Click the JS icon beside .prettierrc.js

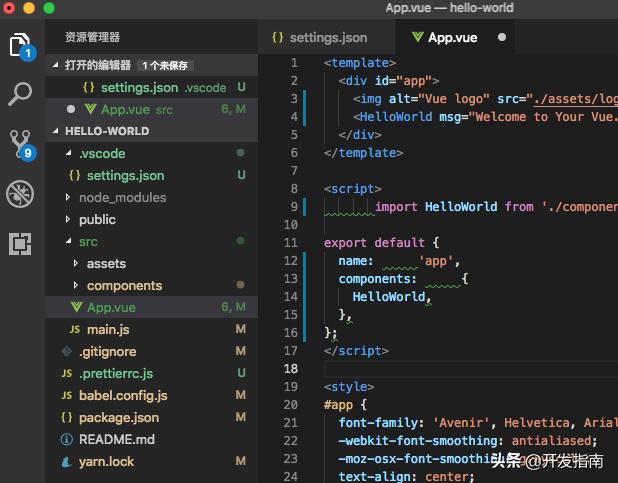(x=67, y=373)
